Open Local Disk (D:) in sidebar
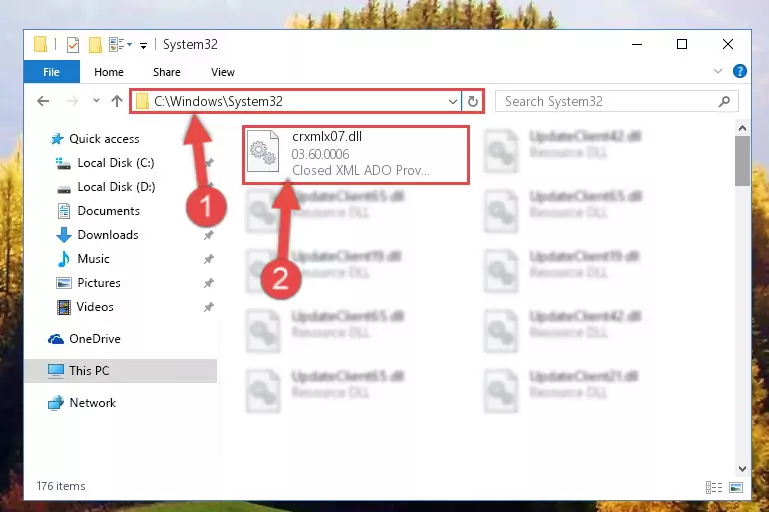769x512 pixels. (x=116, y=187)
